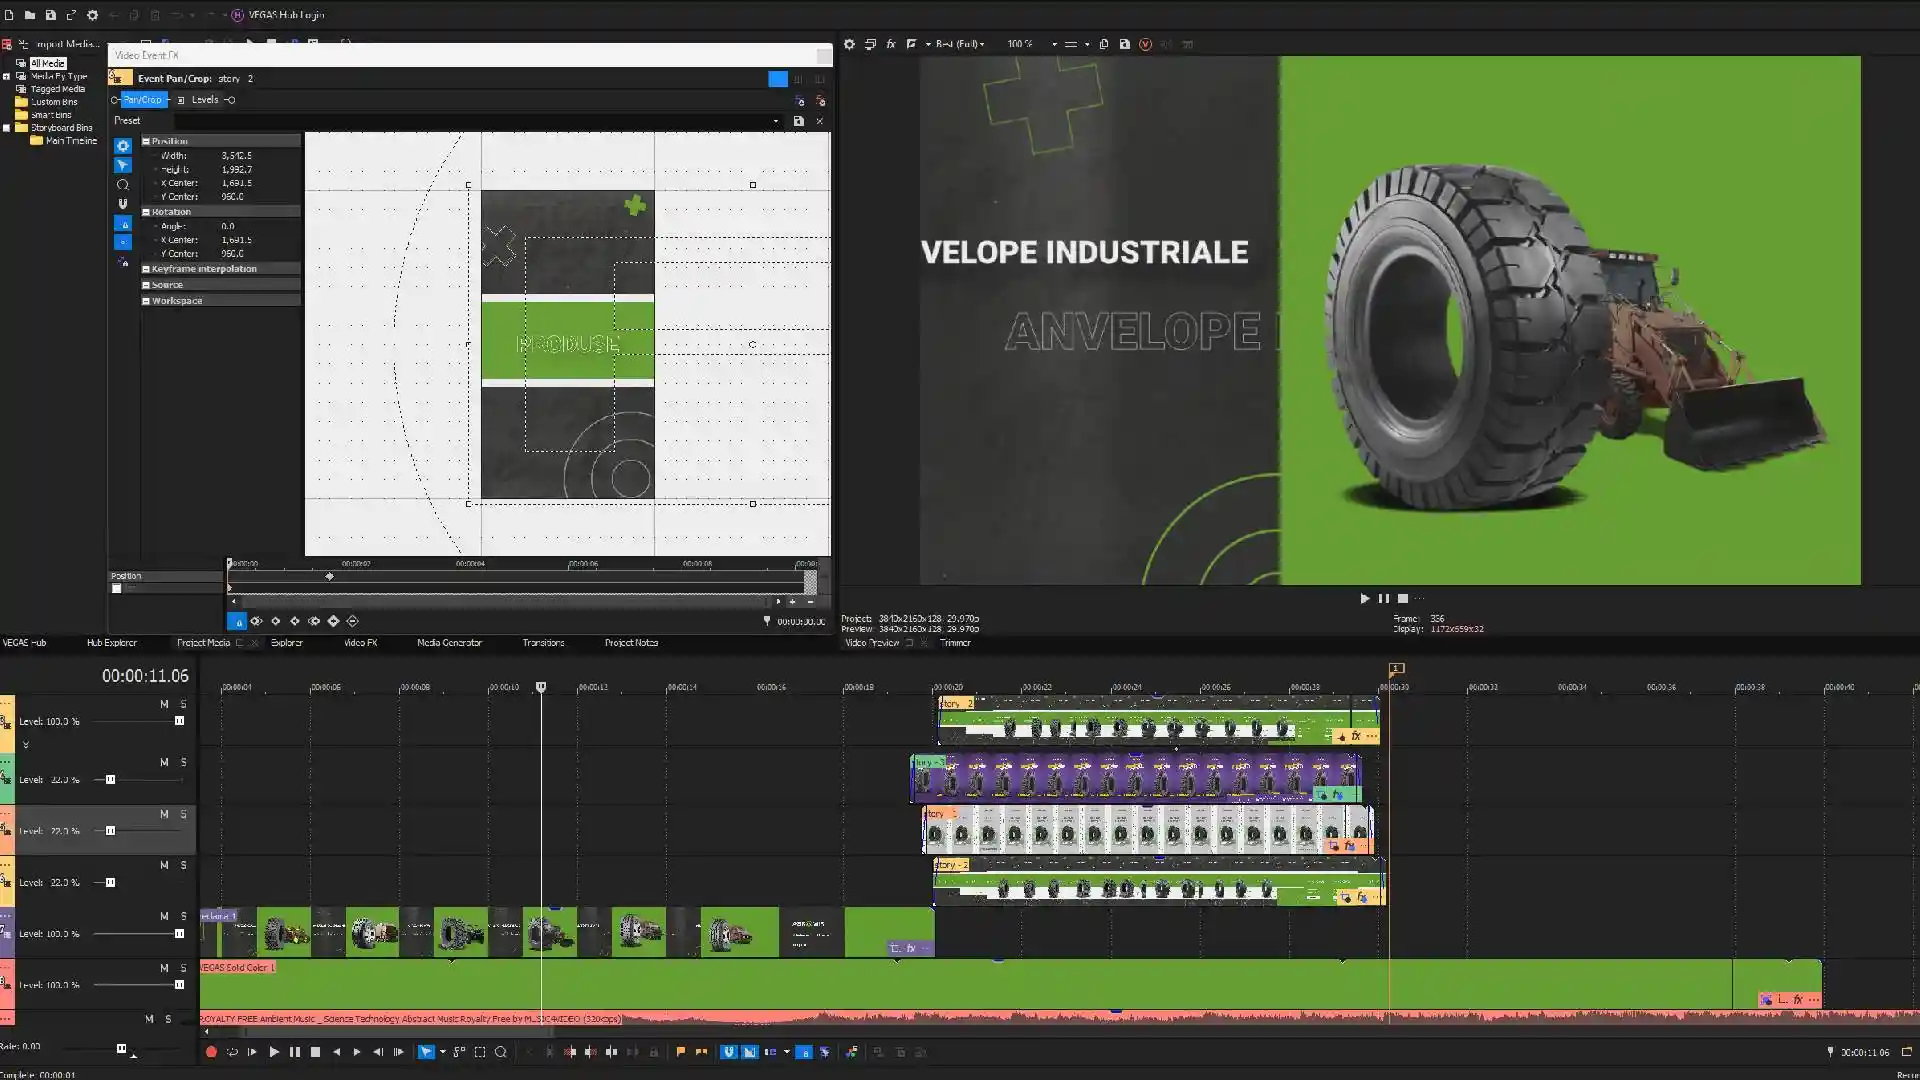Screen dimensions: 1920x1080
Task: Collapse the Position section
Action: point(146,141)
